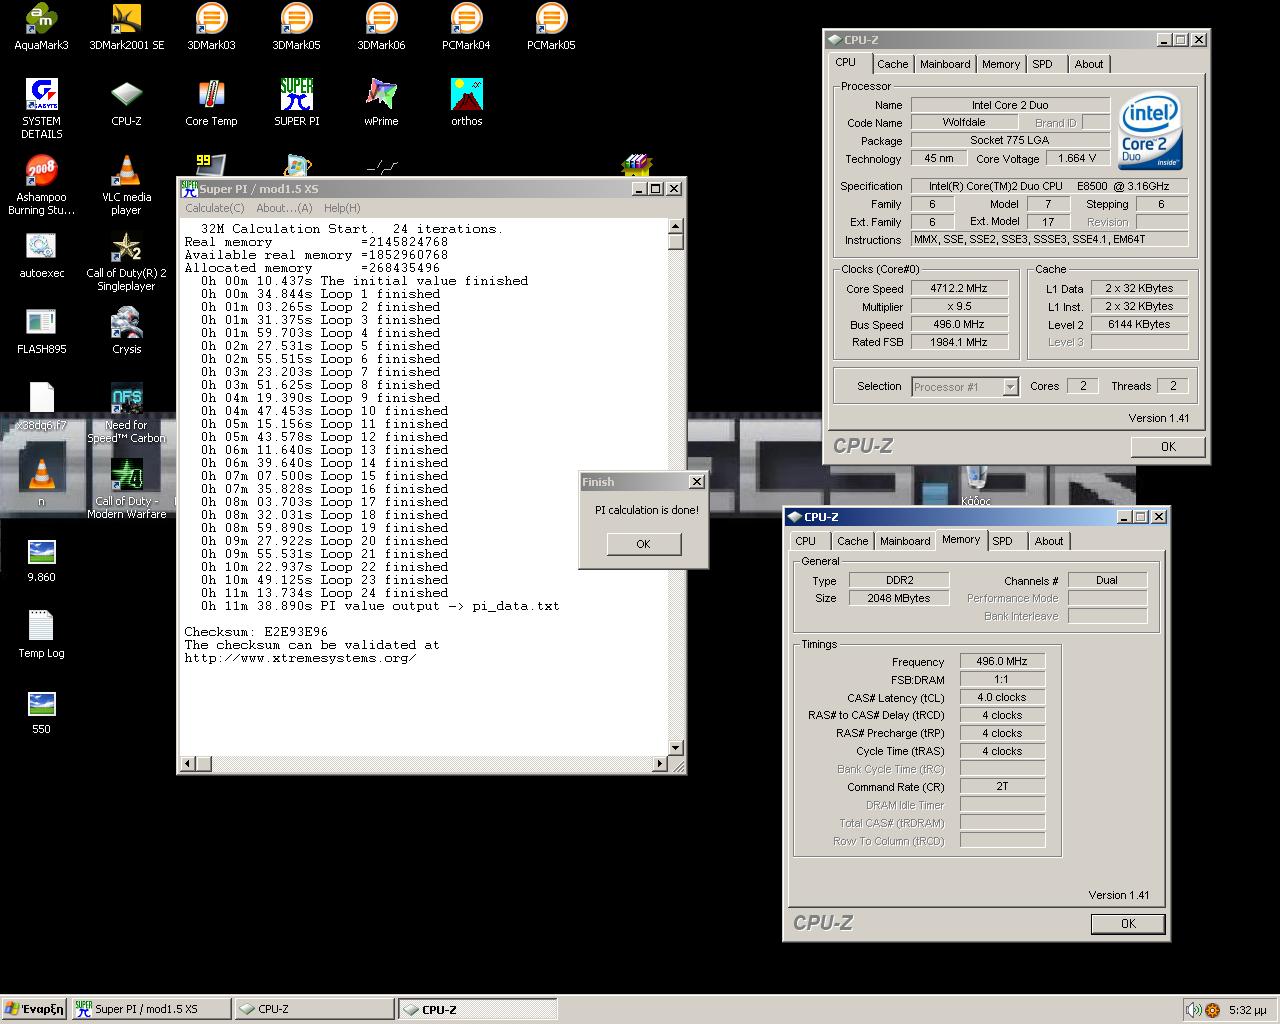Switch to Memory tab in top CPU-Z
Viewport: 1280px width, 1024px height.
click(x=1001, y=64)
